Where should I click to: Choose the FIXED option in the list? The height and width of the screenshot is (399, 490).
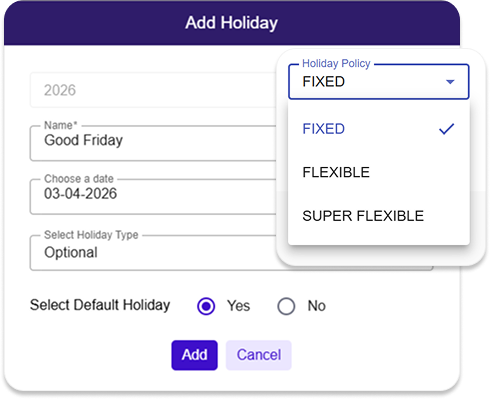tap(379, 129)
